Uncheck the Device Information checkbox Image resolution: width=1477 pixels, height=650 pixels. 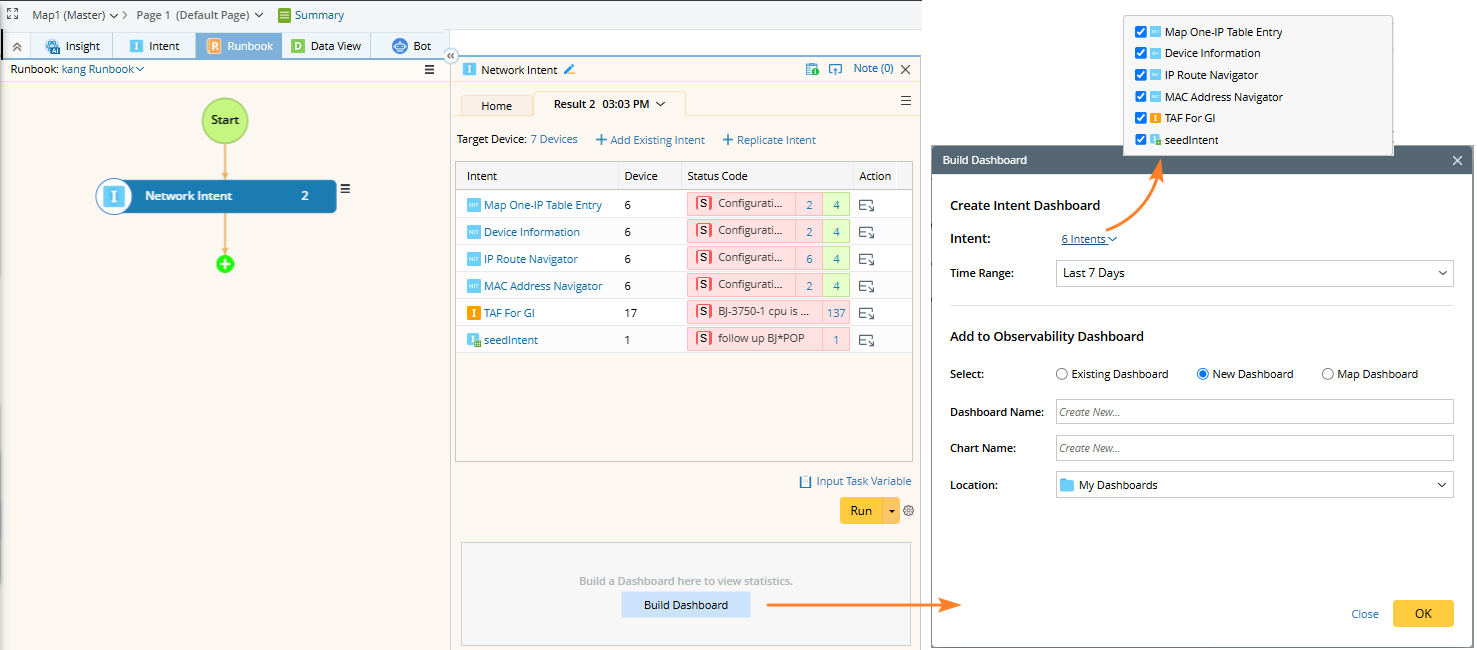tap(1141, 53)
